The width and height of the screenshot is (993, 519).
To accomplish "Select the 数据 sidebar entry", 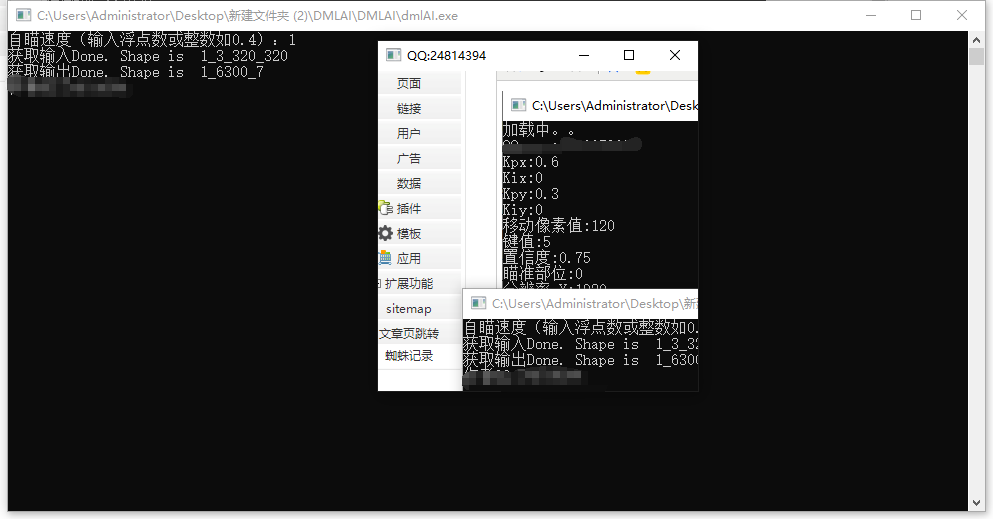I will coord(409,183).
